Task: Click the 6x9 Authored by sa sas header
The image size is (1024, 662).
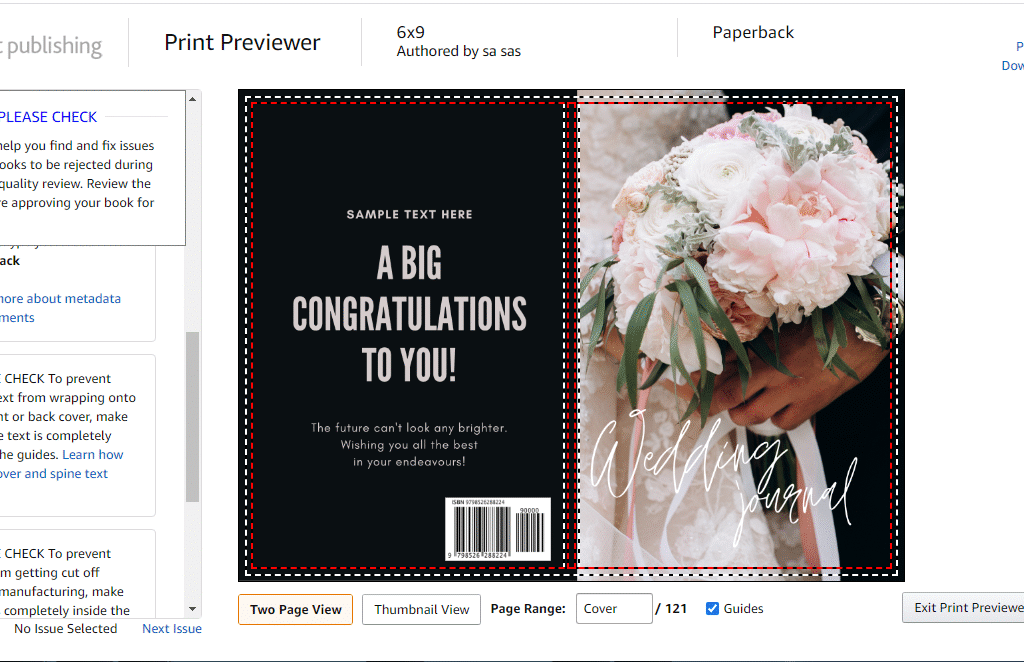Action: (458, 40)
